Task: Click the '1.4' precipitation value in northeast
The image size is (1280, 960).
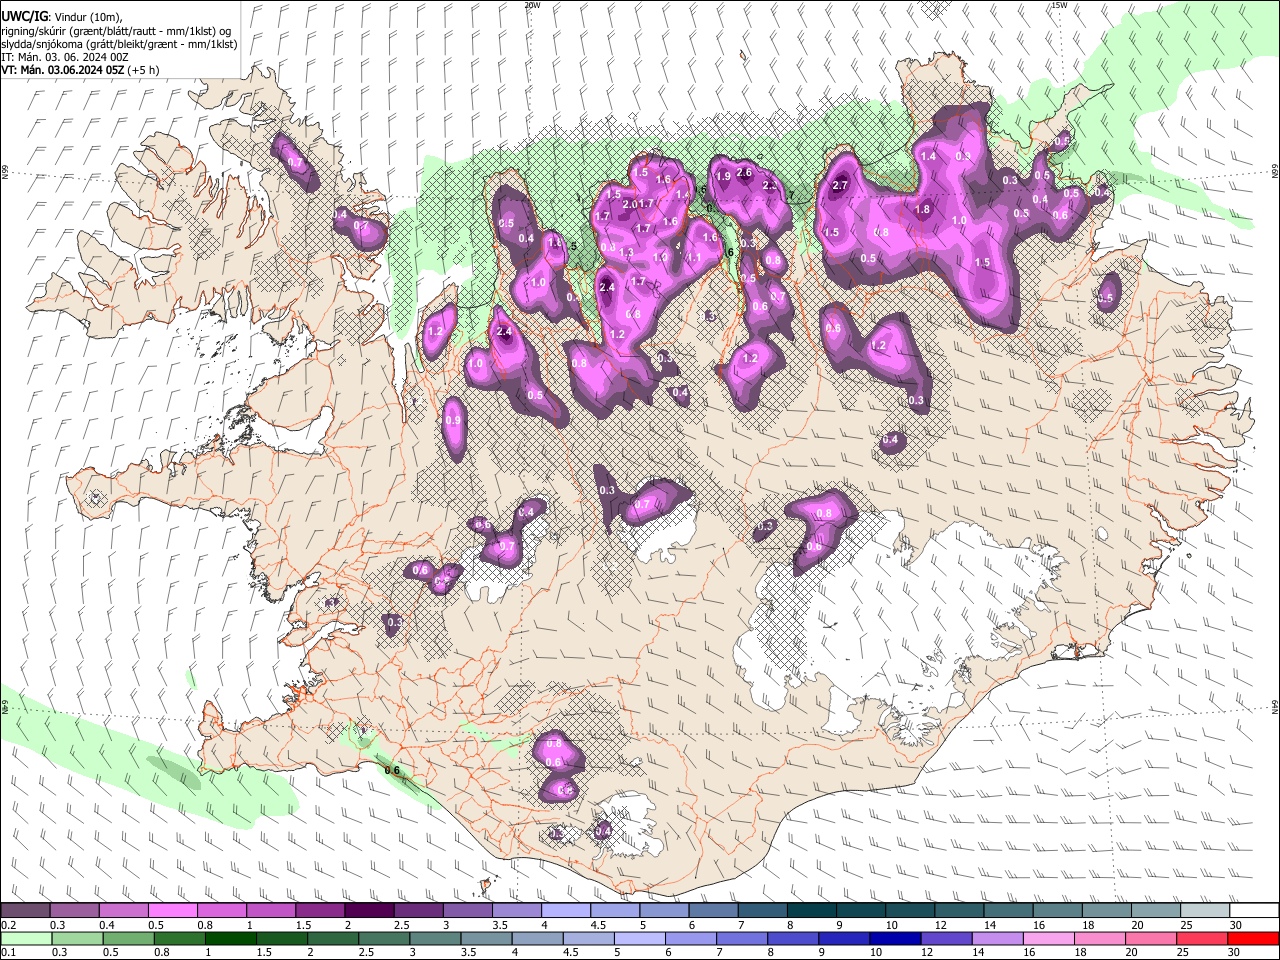Action: [x=928, y=156]
